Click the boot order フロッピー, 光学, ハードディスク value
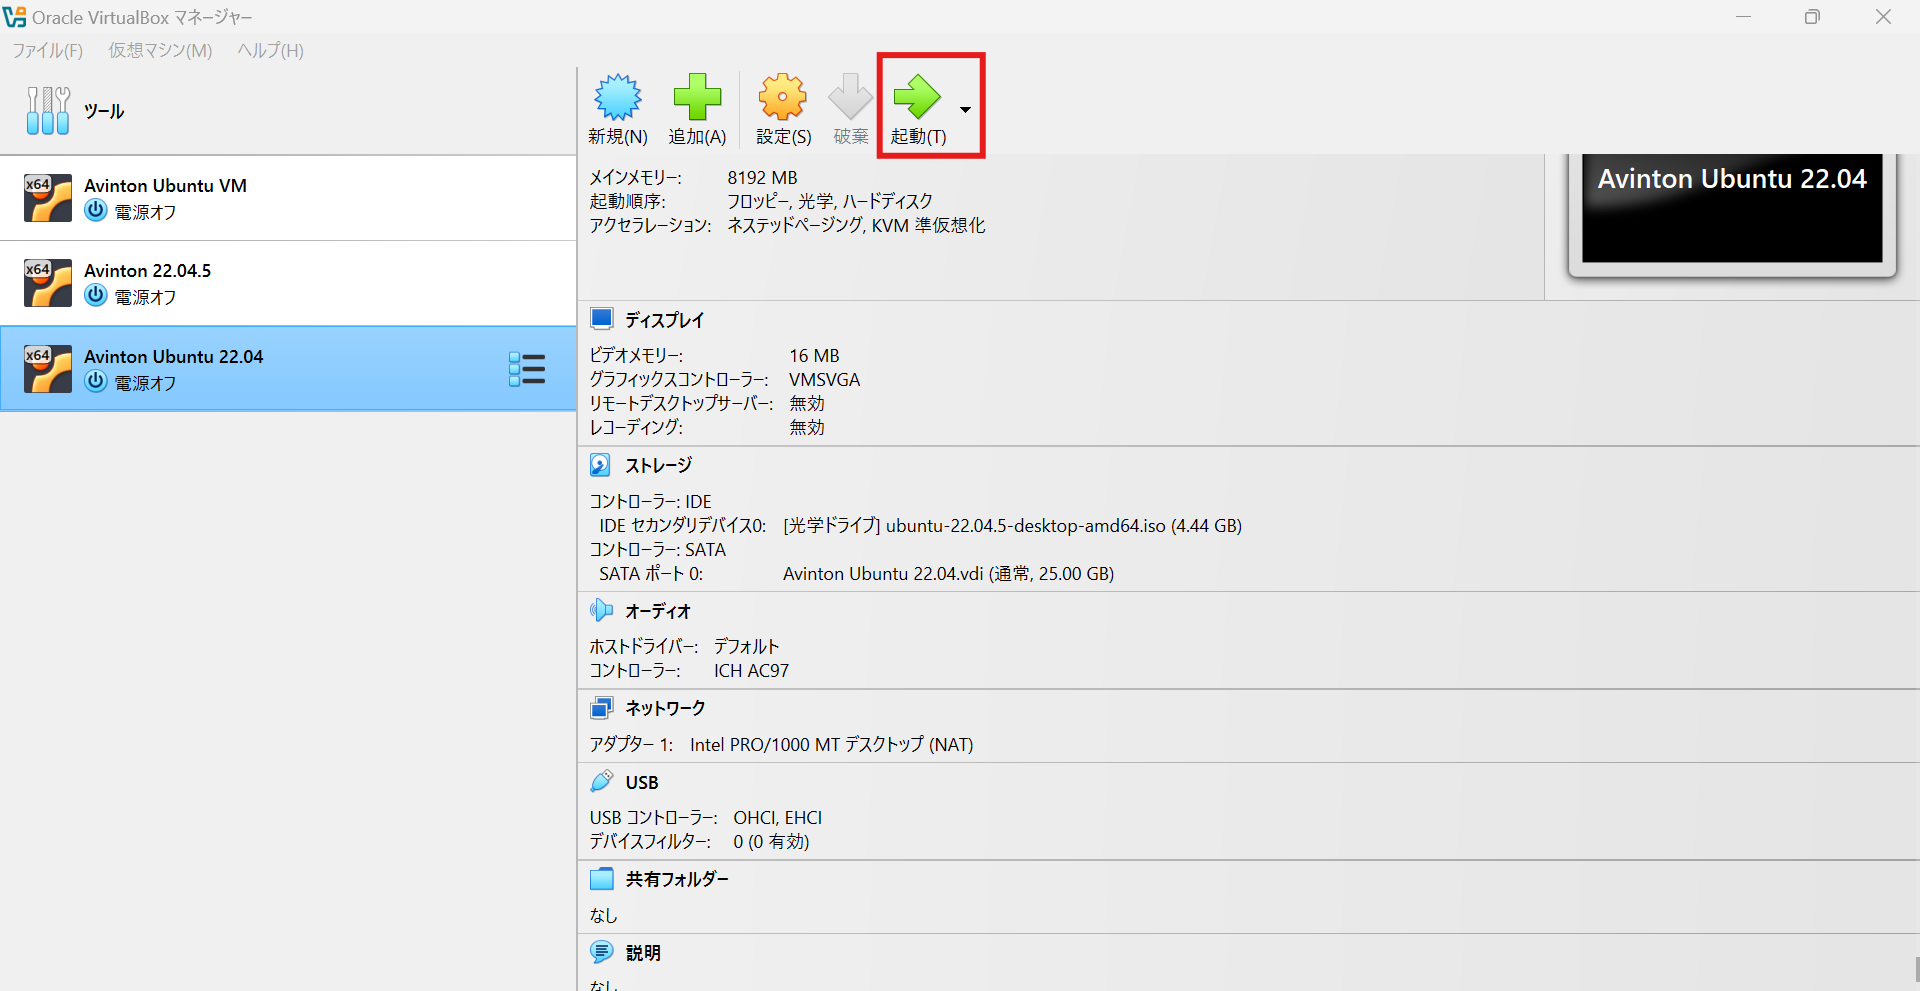 tap(829, 202)
